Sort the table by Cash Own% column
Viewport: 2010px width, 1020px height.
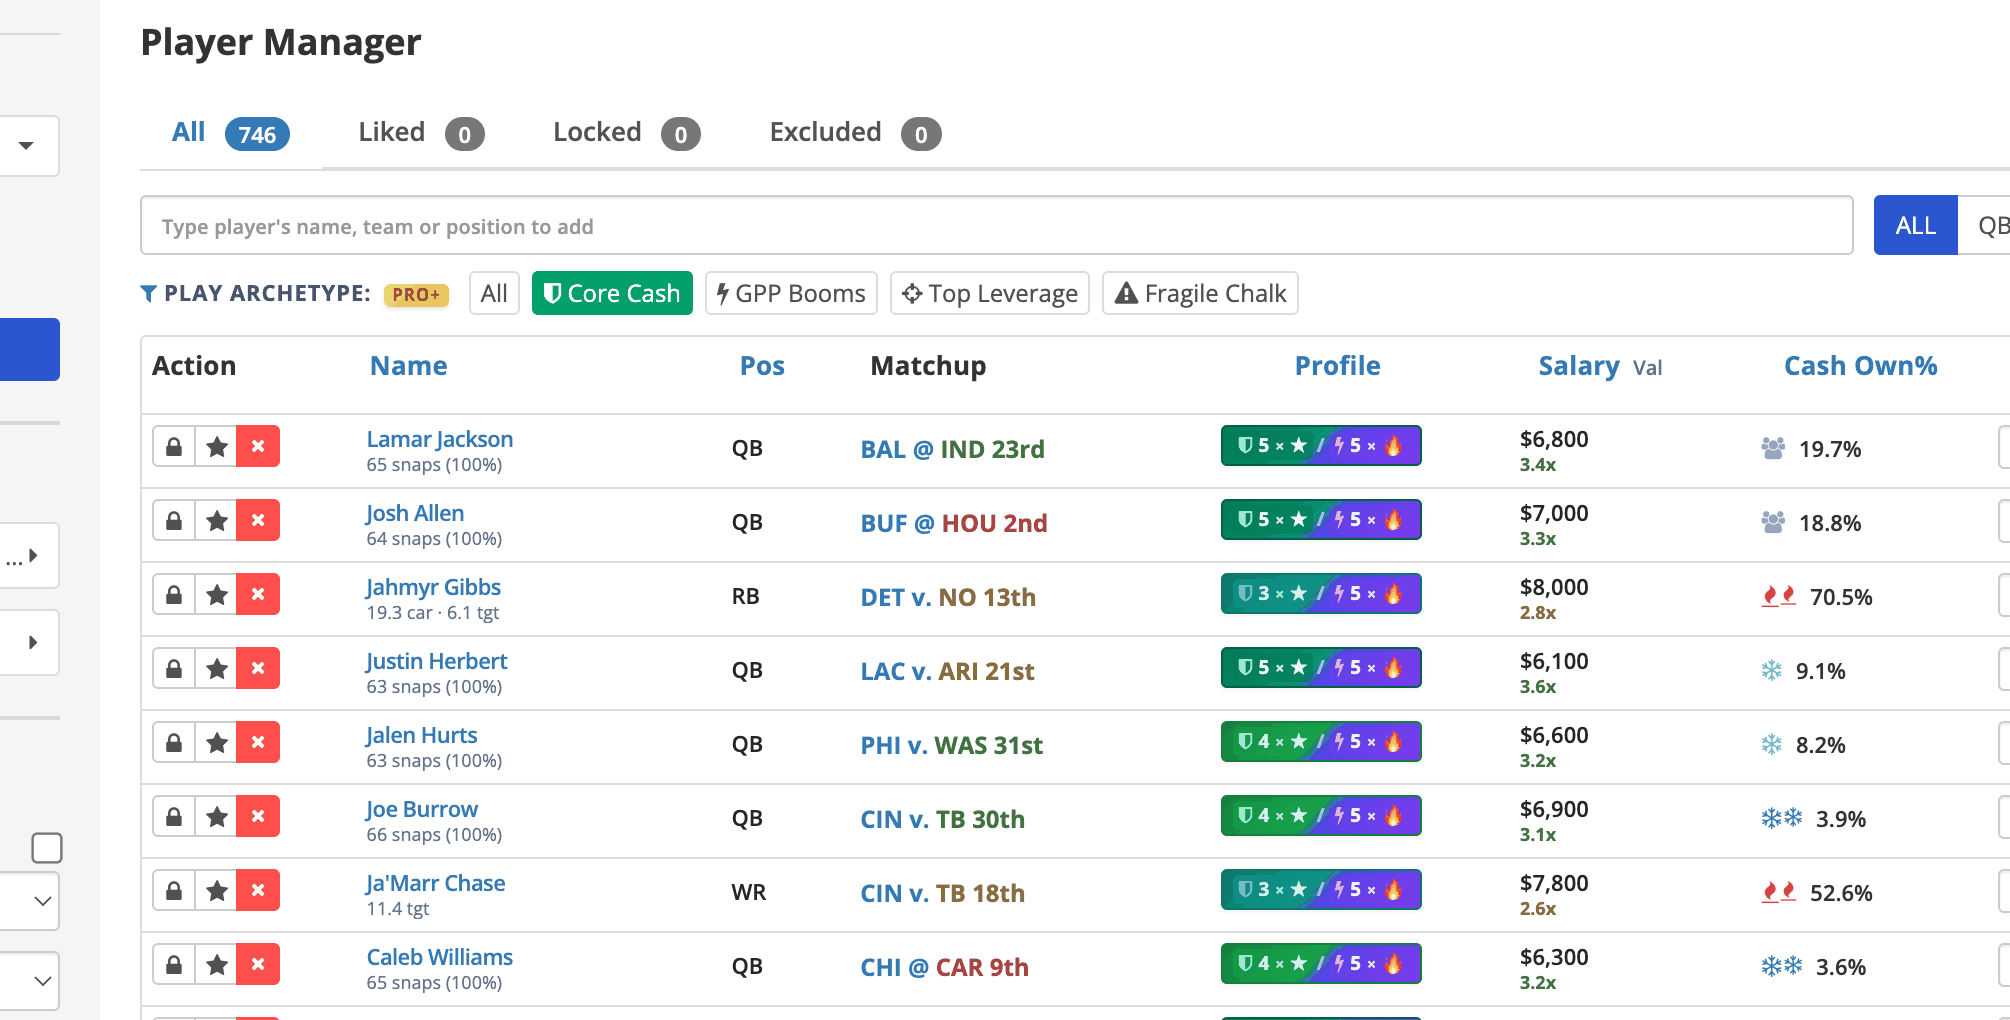point(1860,366)
